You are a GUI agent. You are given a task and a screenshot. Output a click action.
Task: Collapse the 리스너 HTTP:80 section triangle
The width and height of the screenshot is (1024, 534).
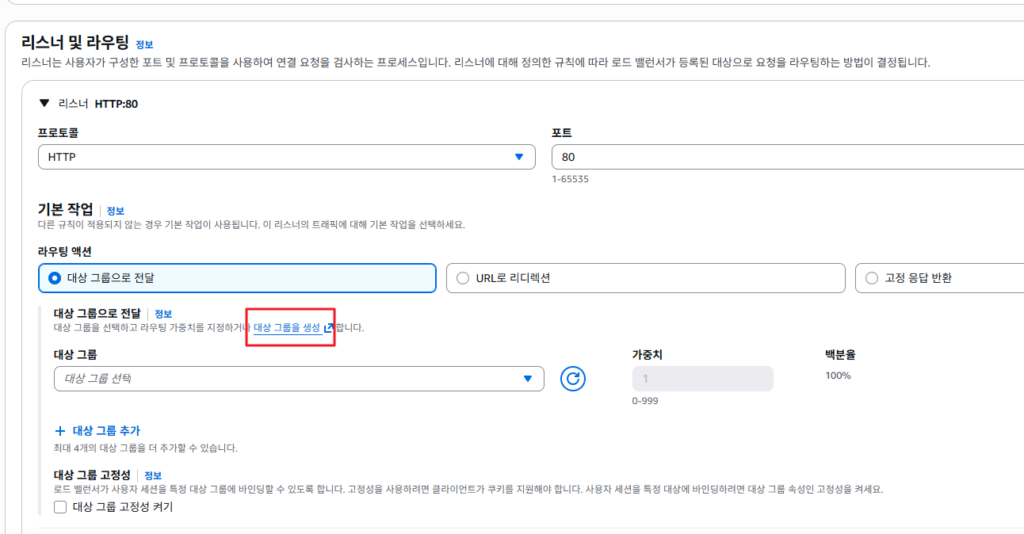click(x=44, y=103)
